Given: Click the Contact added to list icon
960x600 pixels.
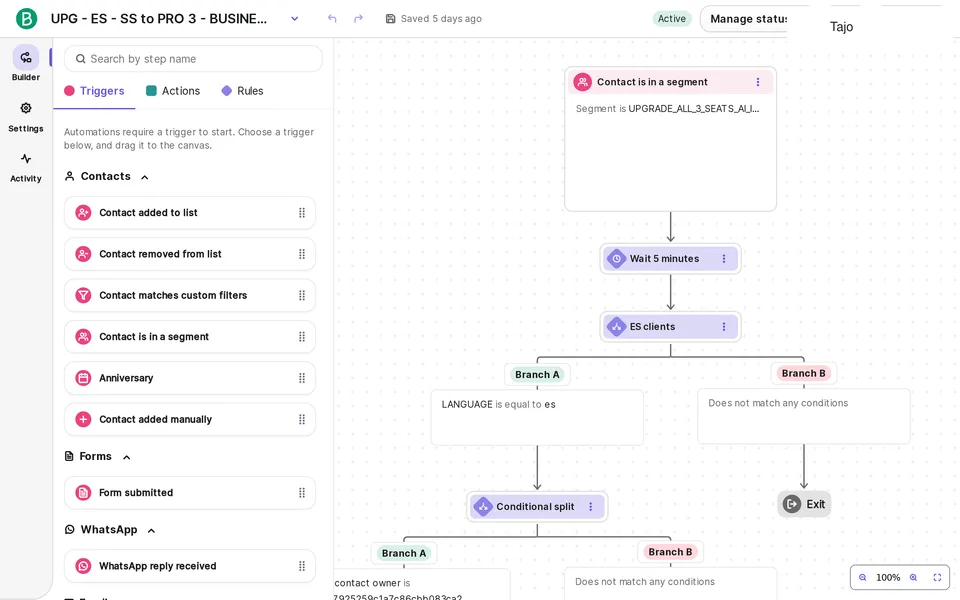Looking at the screenshot, I should point(83,212).
